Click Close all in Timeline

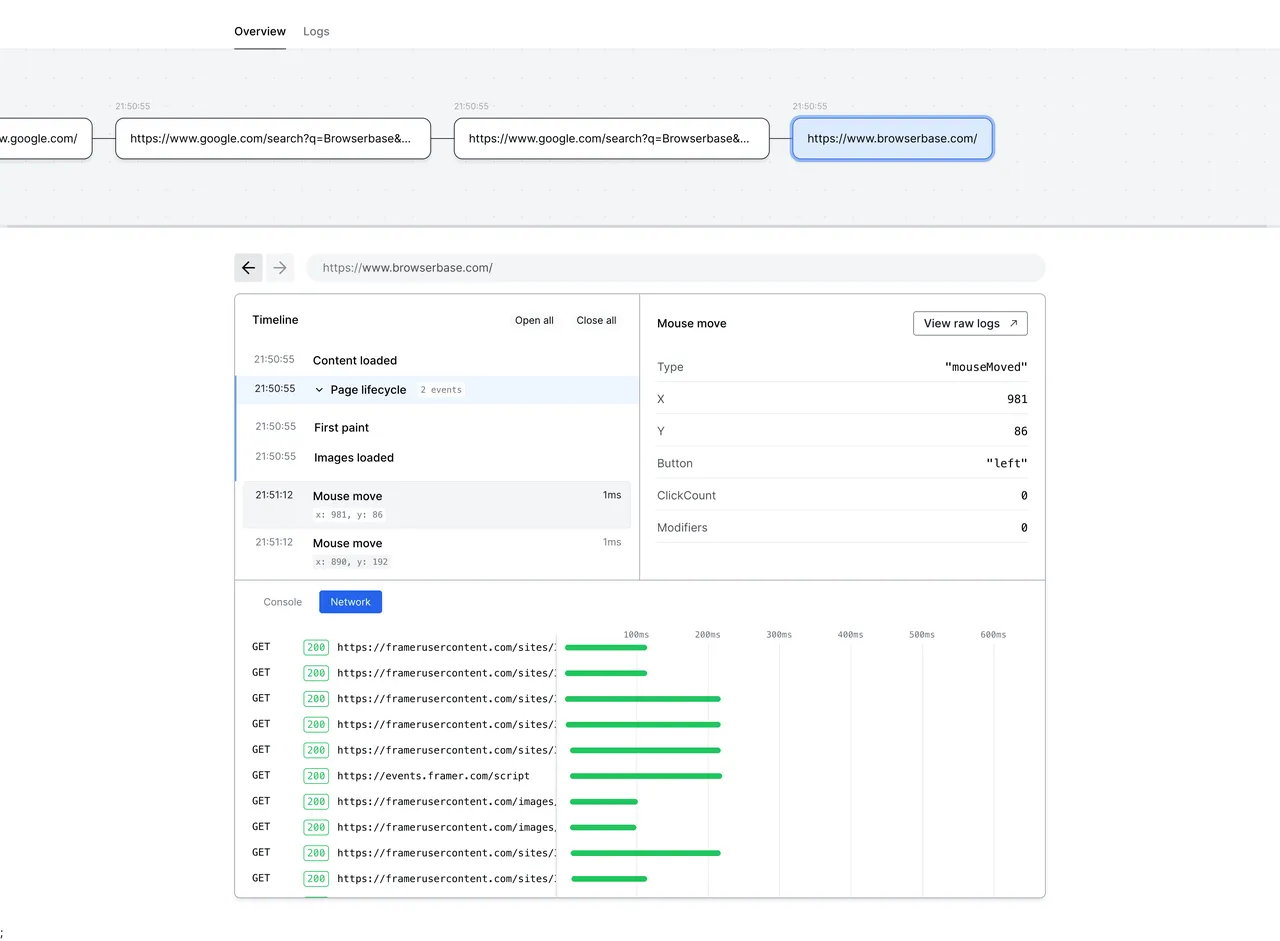point(596,320)
